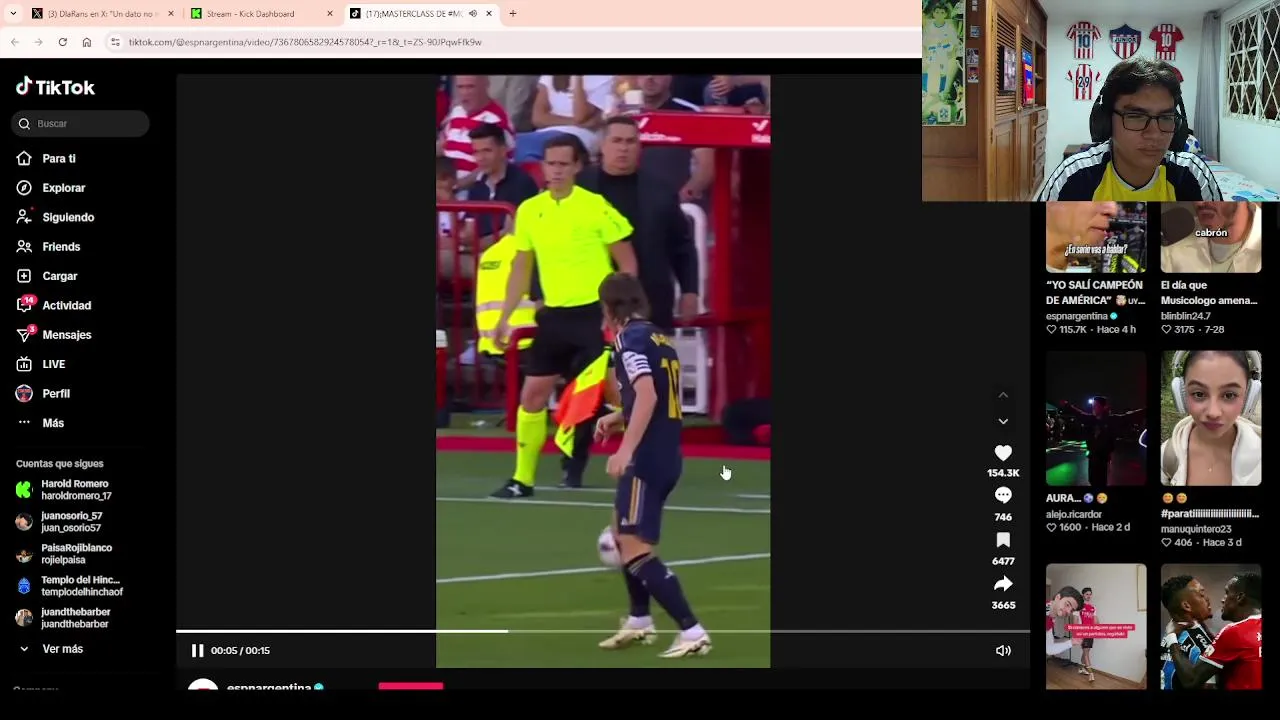
Task: Go to LIVE section
Action: pyautogui.click(x=41, y=364)
